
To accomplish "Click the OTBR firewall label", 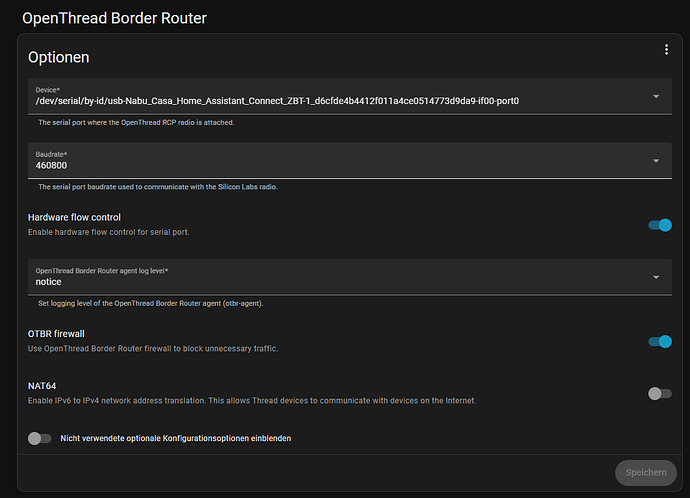I will click(56, 334).
